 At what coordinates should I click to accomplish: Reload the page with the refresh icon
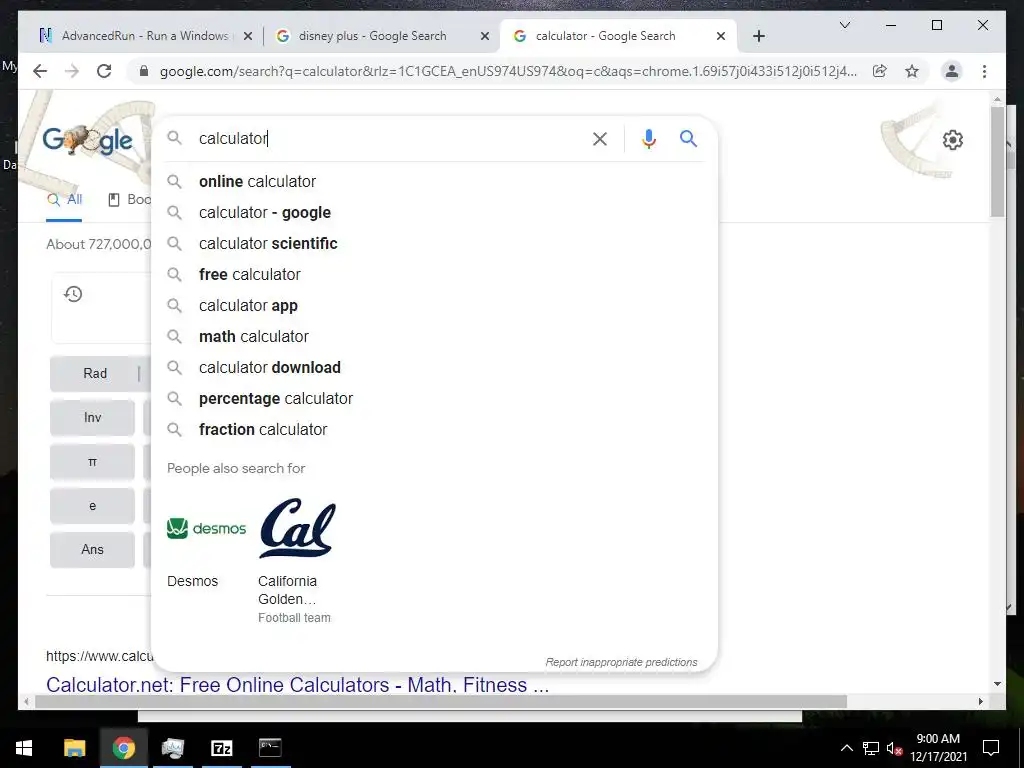(x=104, y=71)
